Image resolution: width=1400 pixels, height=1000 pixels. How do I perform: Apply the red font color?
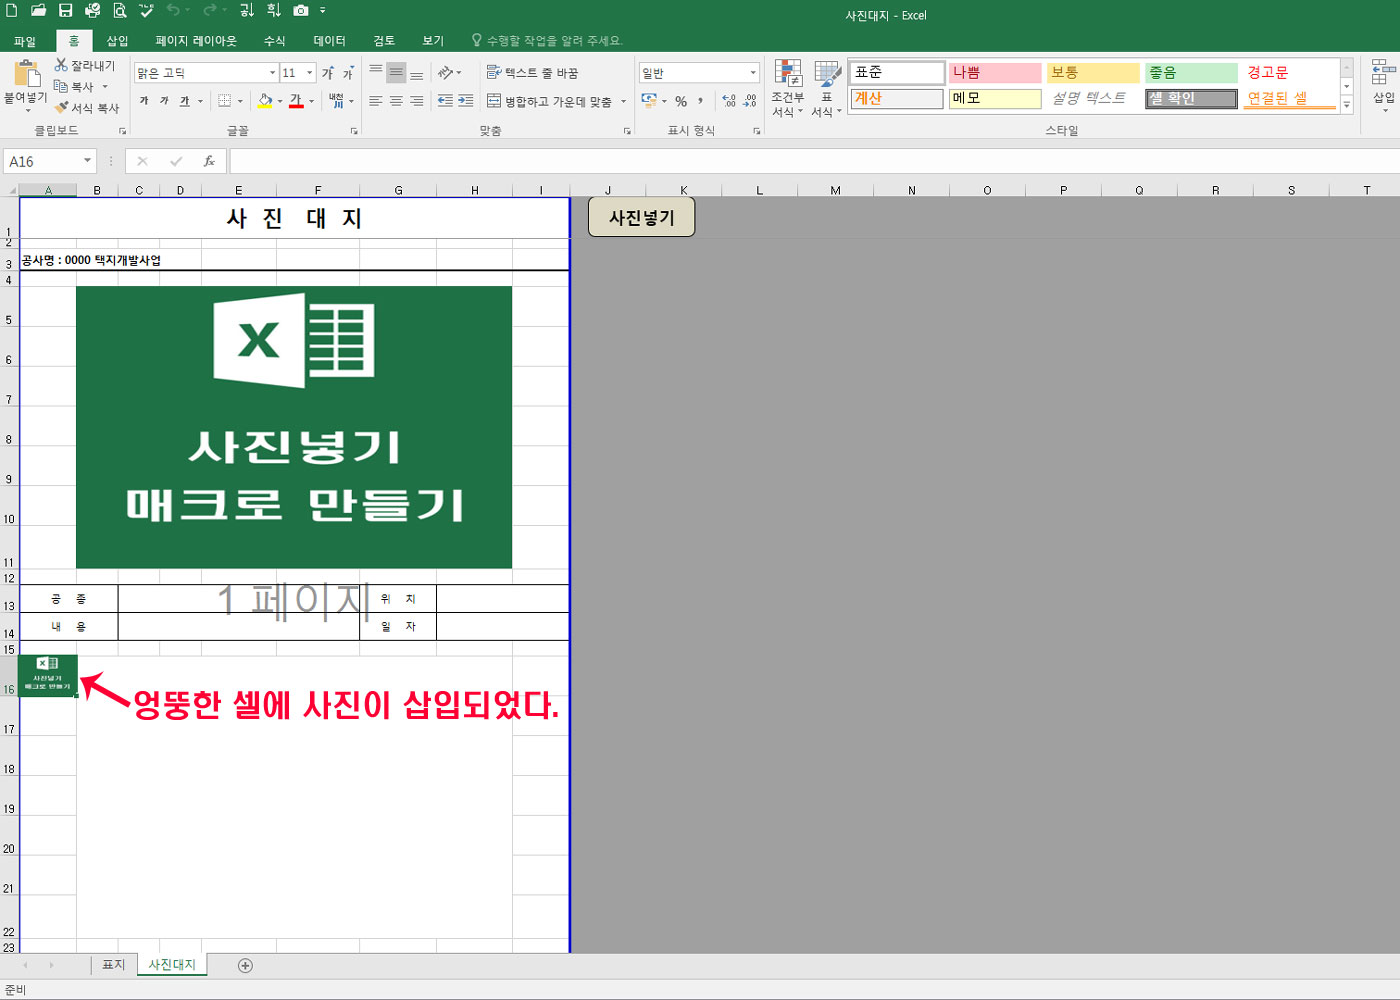click(x=296, y=101)
